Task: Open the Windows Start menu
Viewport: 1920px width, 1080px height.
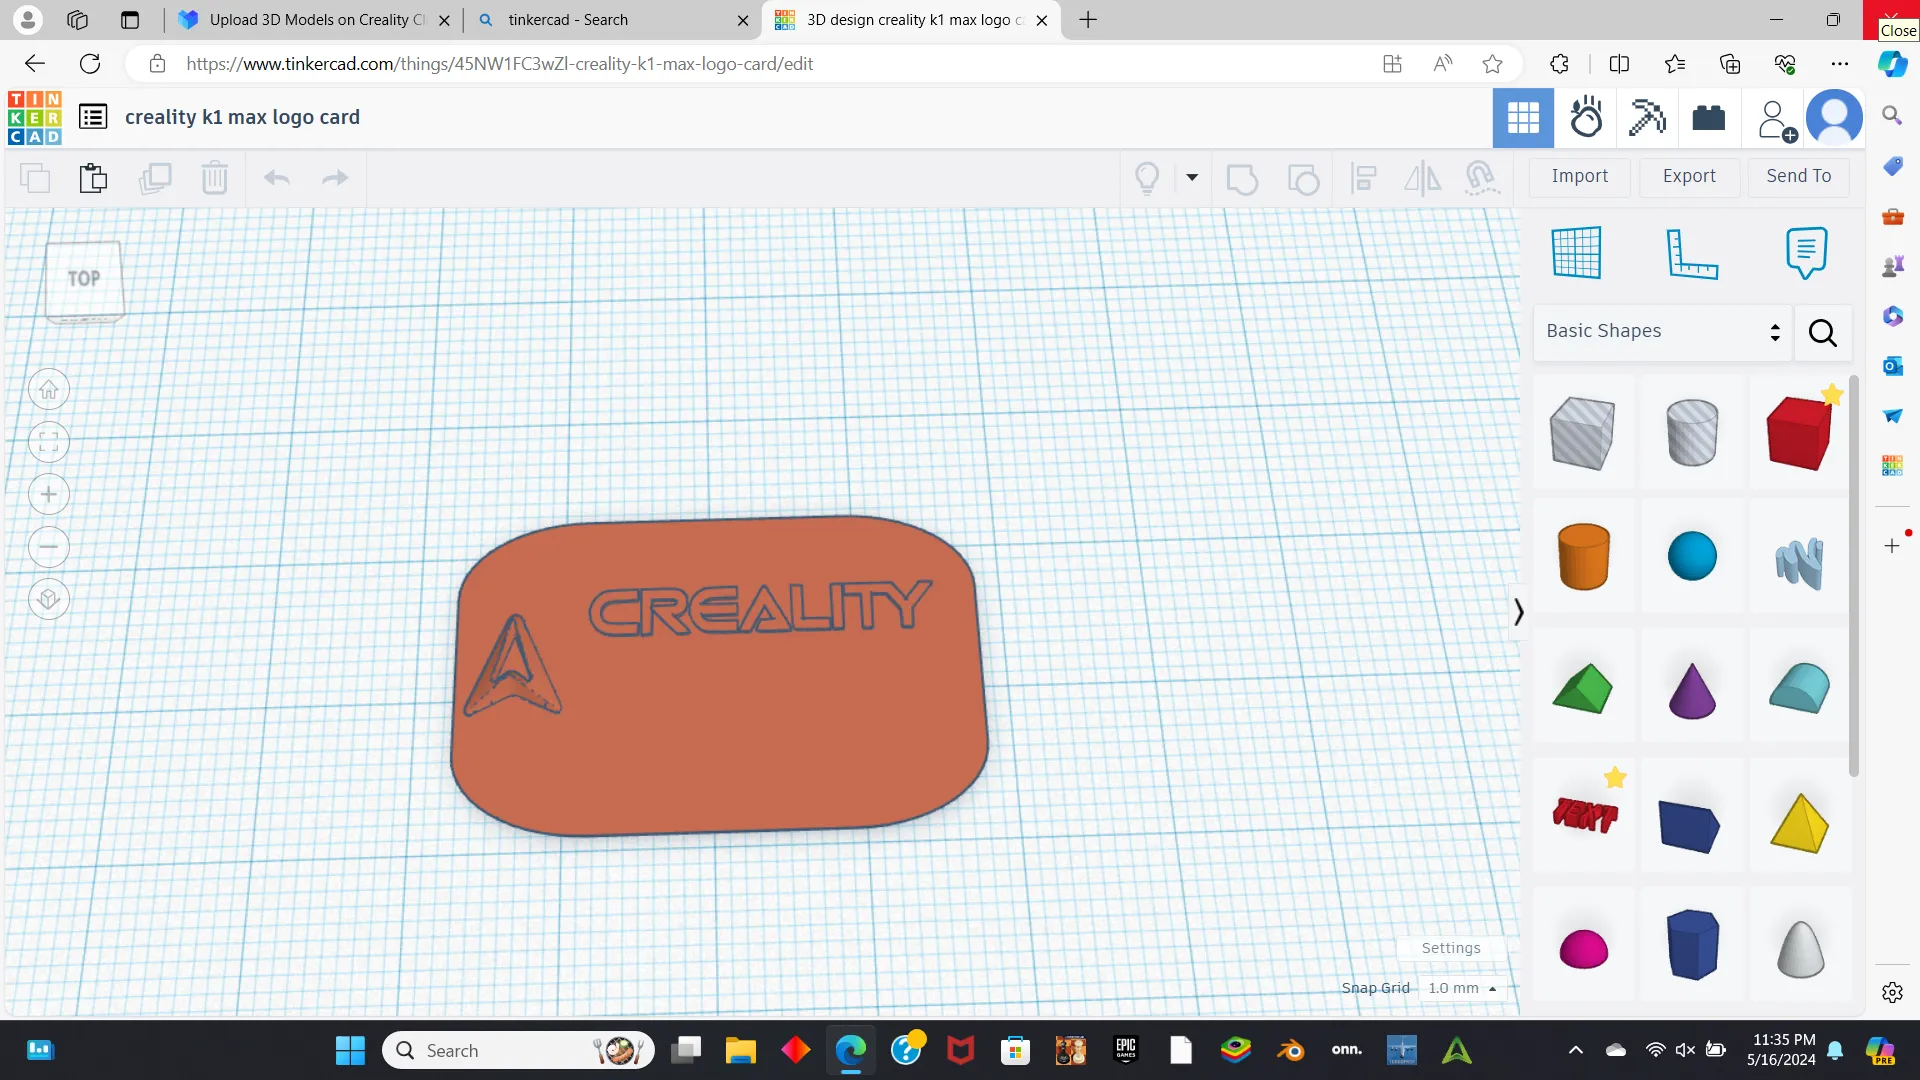Action: 350,1050
